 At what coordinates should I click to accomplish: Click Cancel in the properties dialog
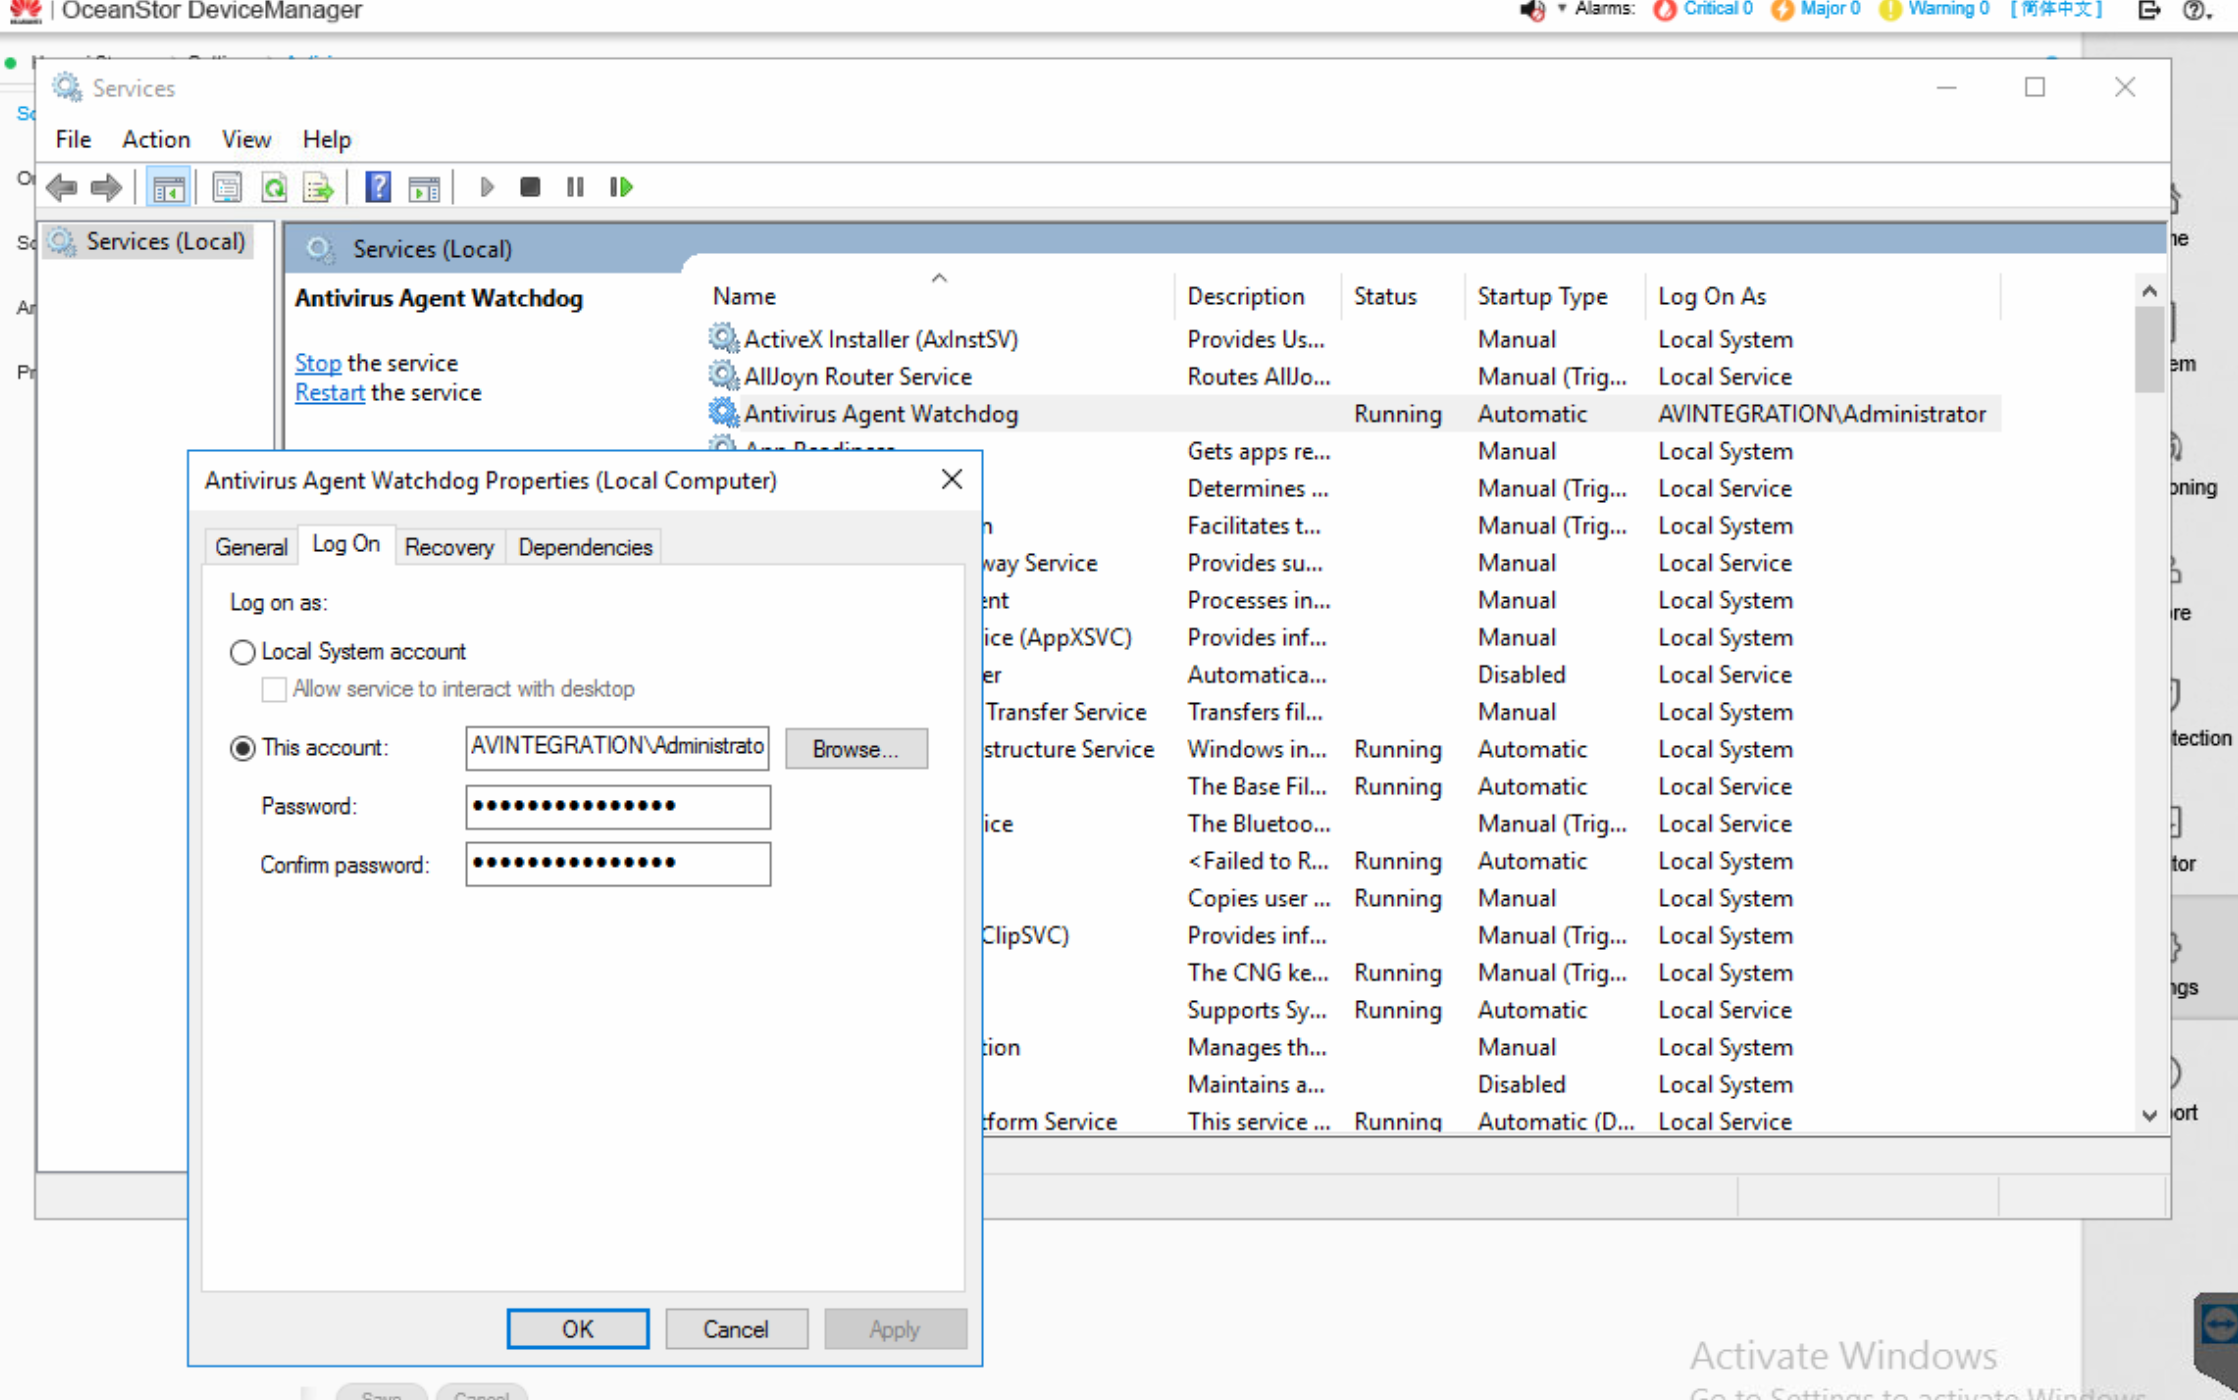tap(736, 1329)
